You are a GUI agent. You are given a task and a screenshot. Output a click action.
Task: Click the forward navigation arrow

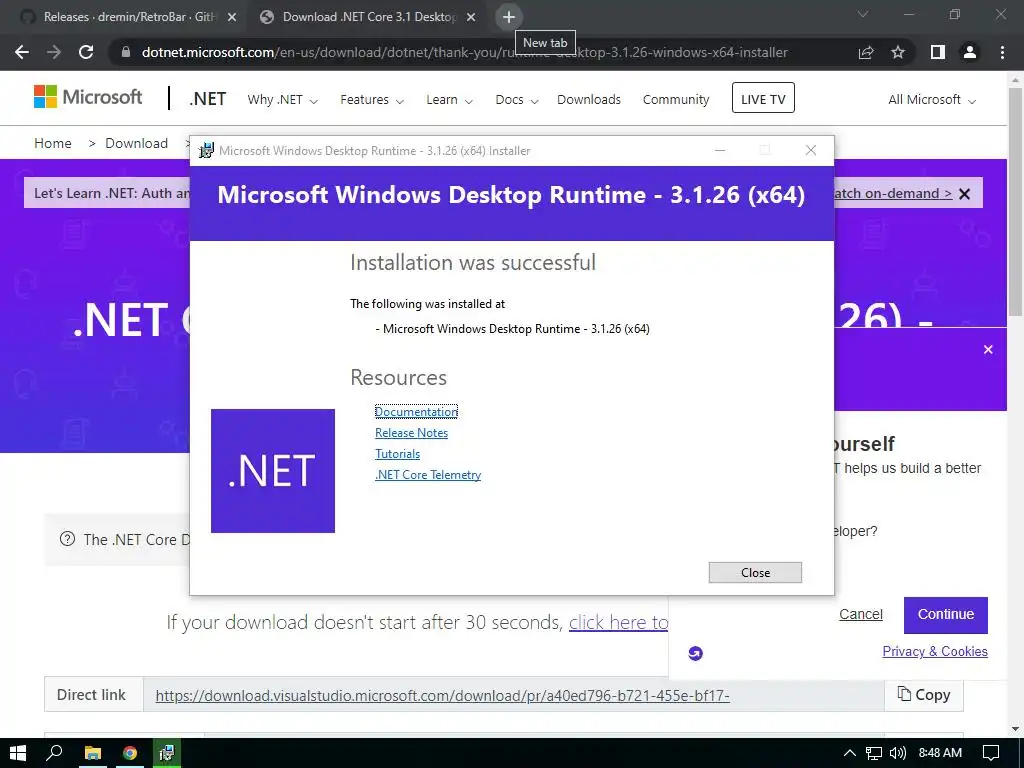coord(54,52)
